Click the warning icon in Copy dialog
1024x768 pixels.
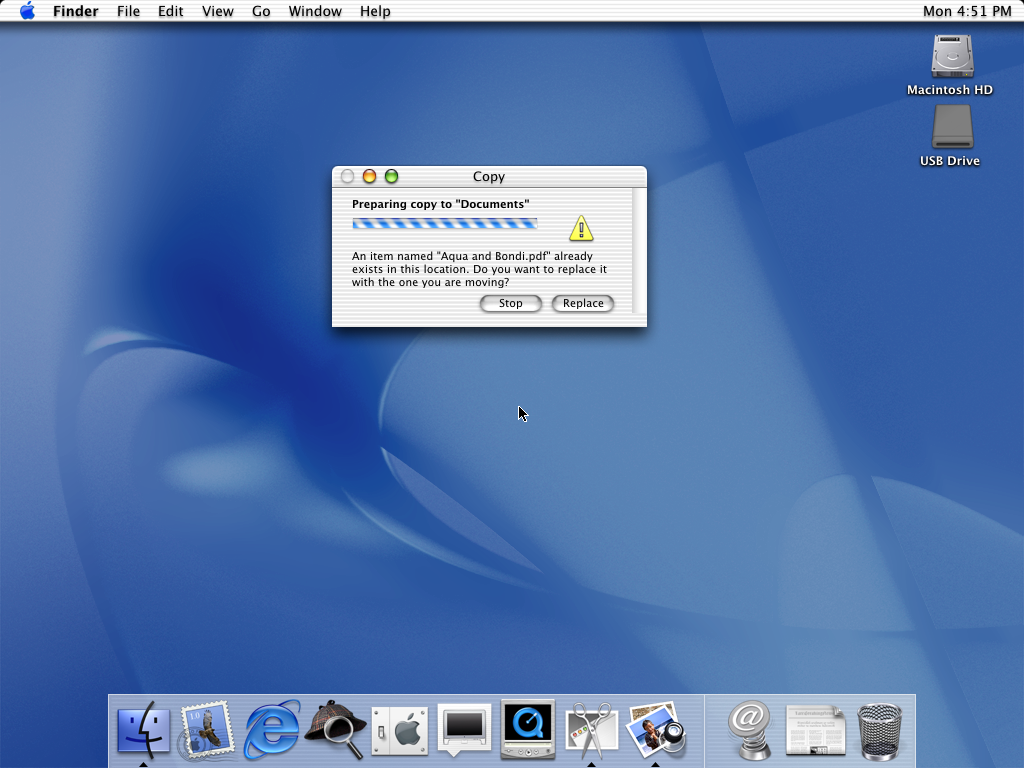[x=581, y=229]
